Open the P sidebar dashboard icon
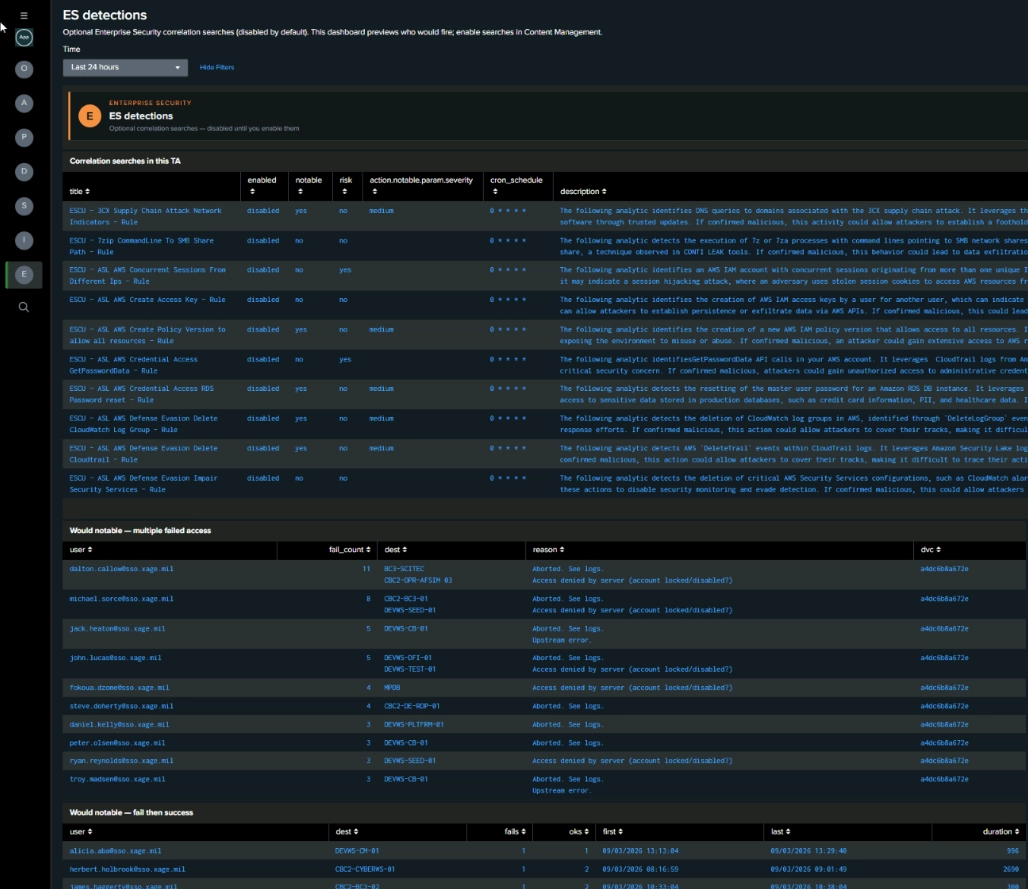This screenshot has height=889, width=1028. 24,137
